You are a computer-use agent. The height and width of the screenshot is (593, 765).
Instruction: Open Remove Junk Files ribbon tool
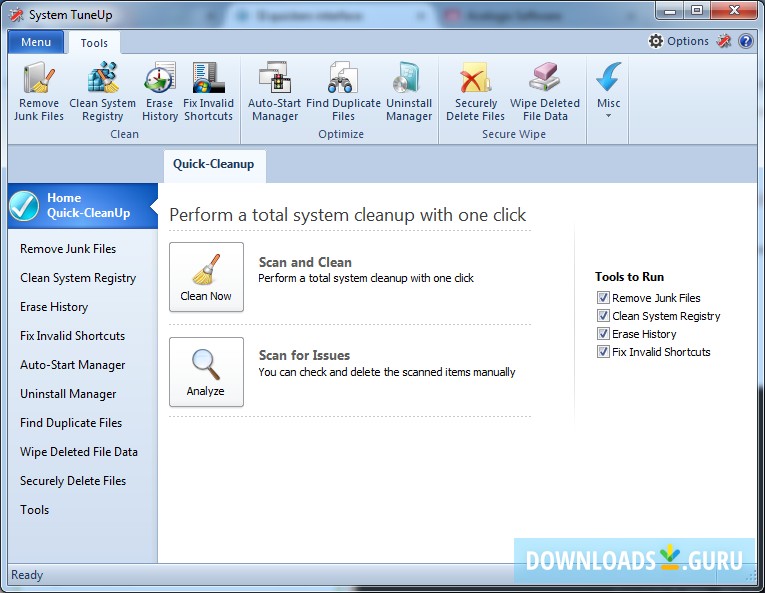39,91
